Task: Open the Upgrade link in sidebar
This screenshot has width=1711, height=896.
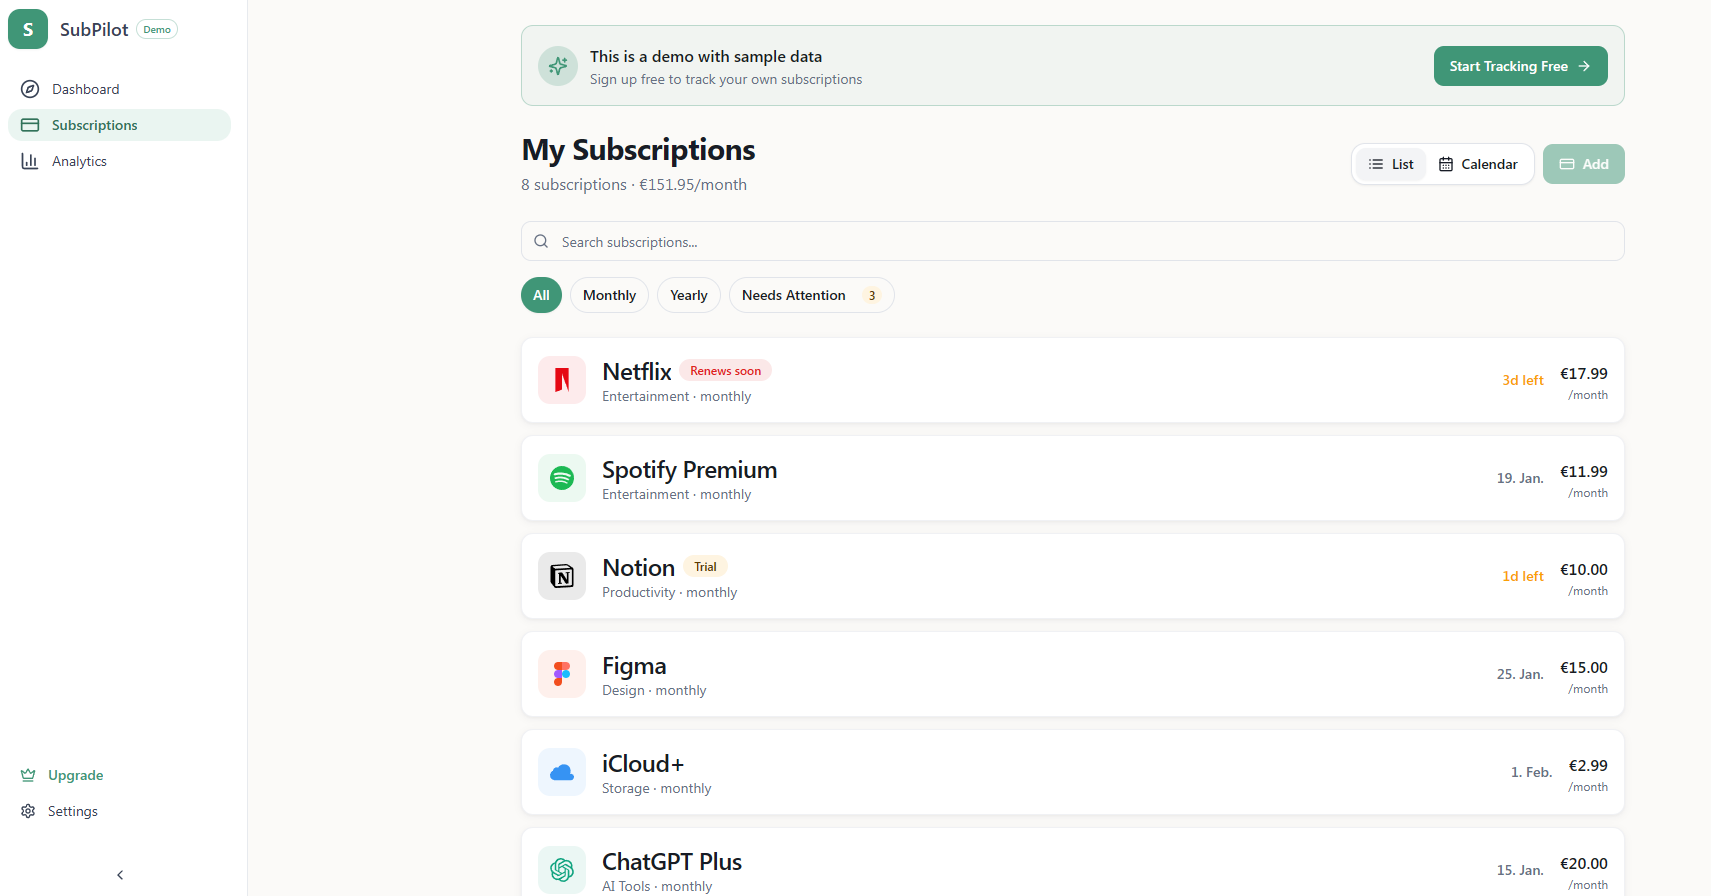Action: click(75, 775)
